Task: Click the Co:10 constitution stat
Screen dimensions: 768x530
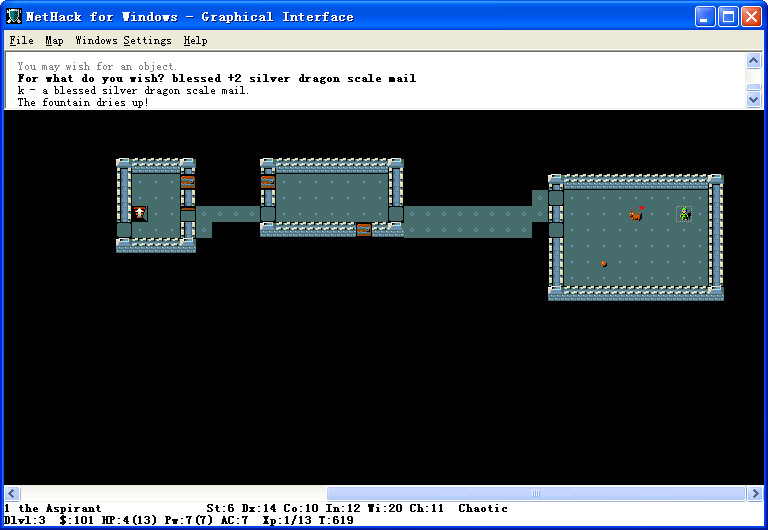Action: (x=301, y=508)
